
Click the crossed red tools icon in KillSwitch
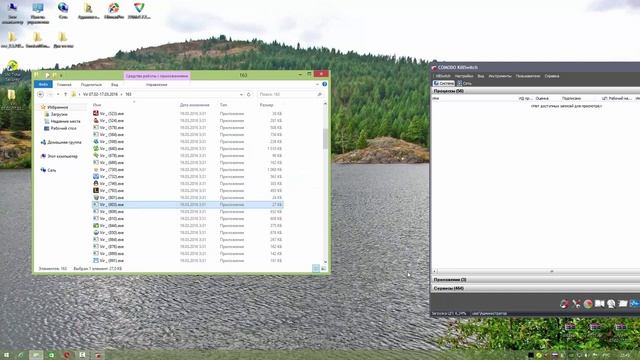tap(576, 303)
